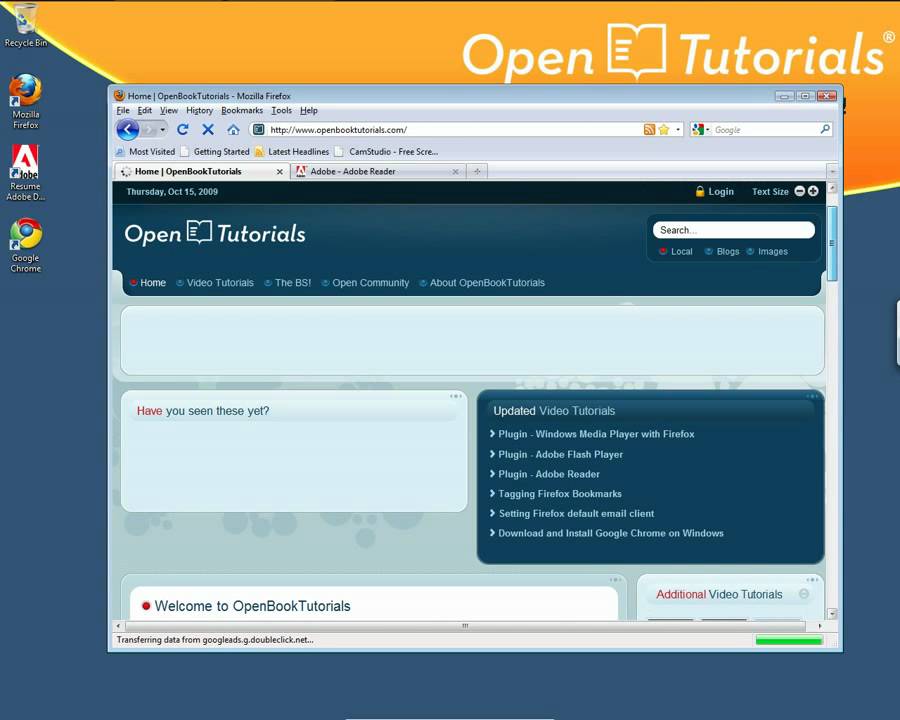The height and width of the screenshot is (720, 900).
Task: Click the address bar URL field
Action: pos(453,130)
